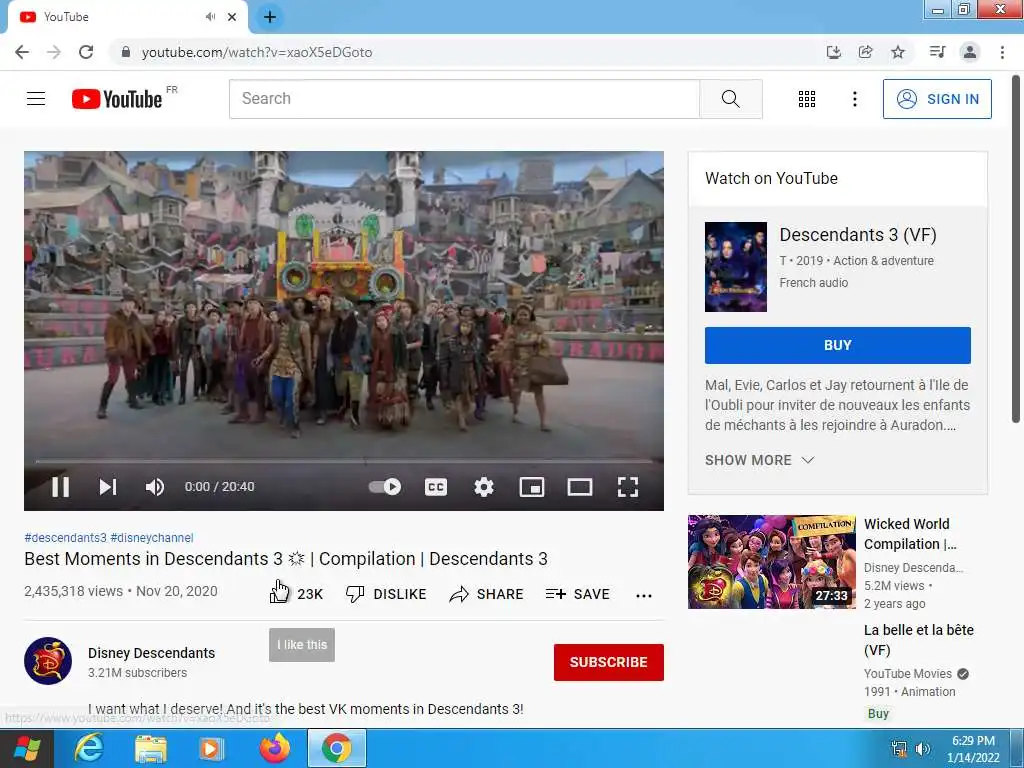The height and width of the screenshot is (768, 1024).
Task: Open Windows Start menu
Action: click(27, 748)
